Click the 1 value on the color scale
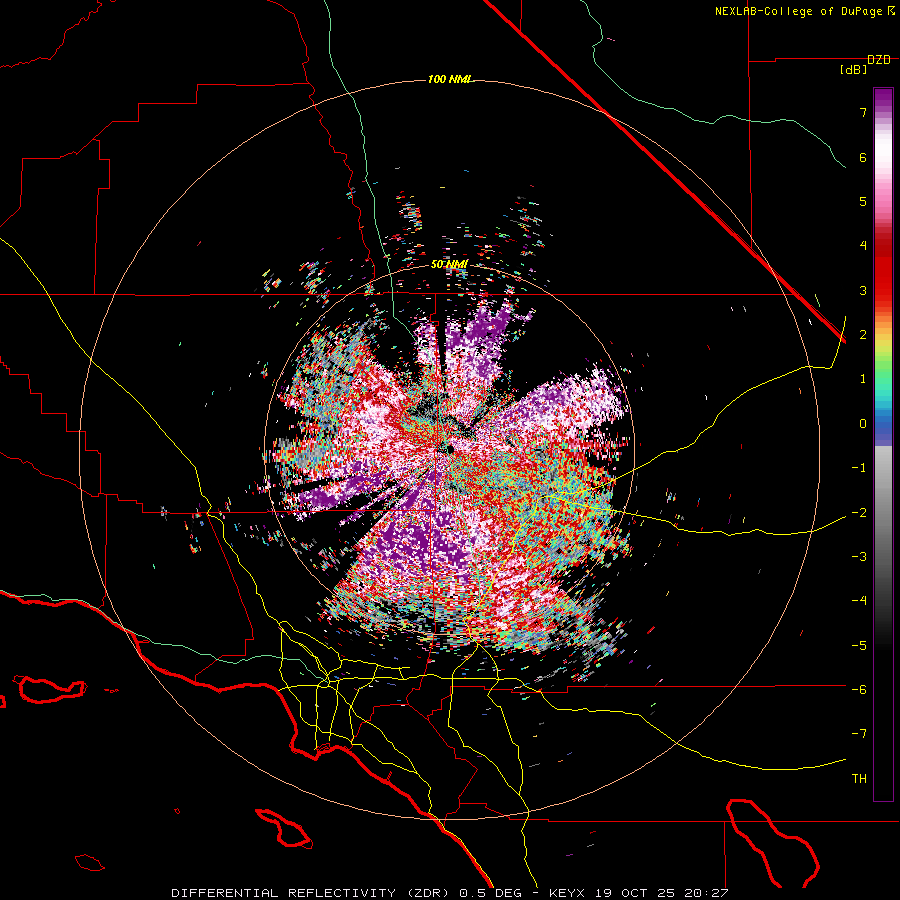 coord(863,379)
